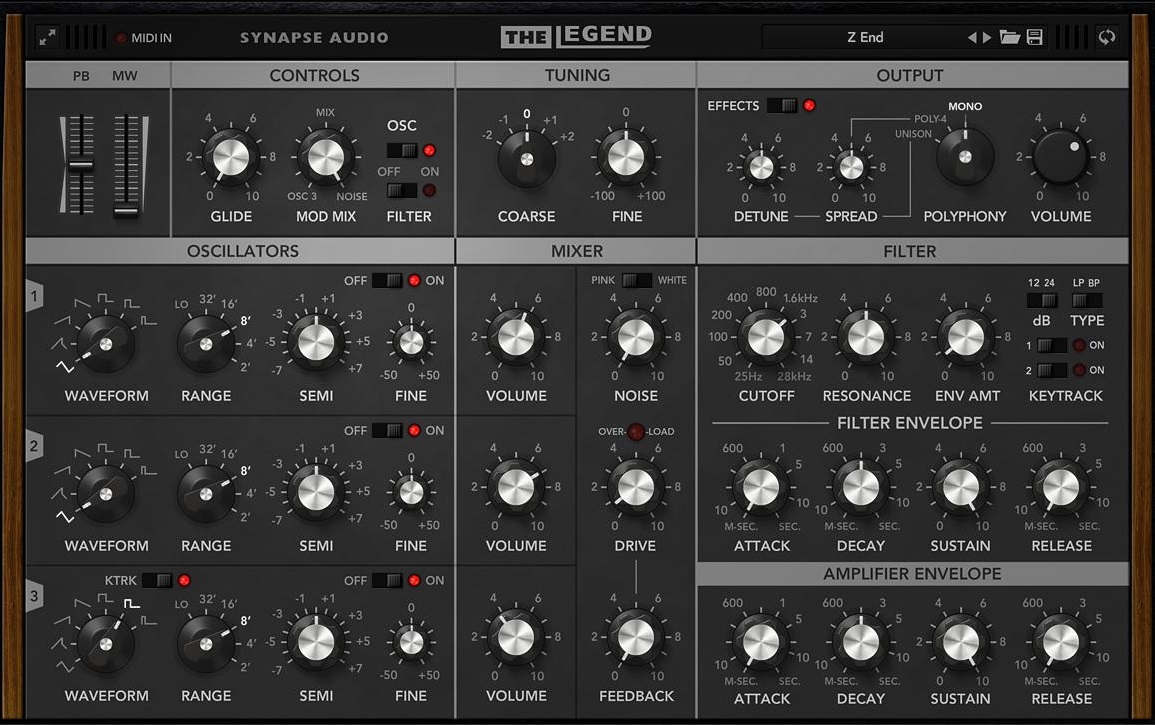
Task: Click the RESONANCE knob
Action: [x=866, y=337]
